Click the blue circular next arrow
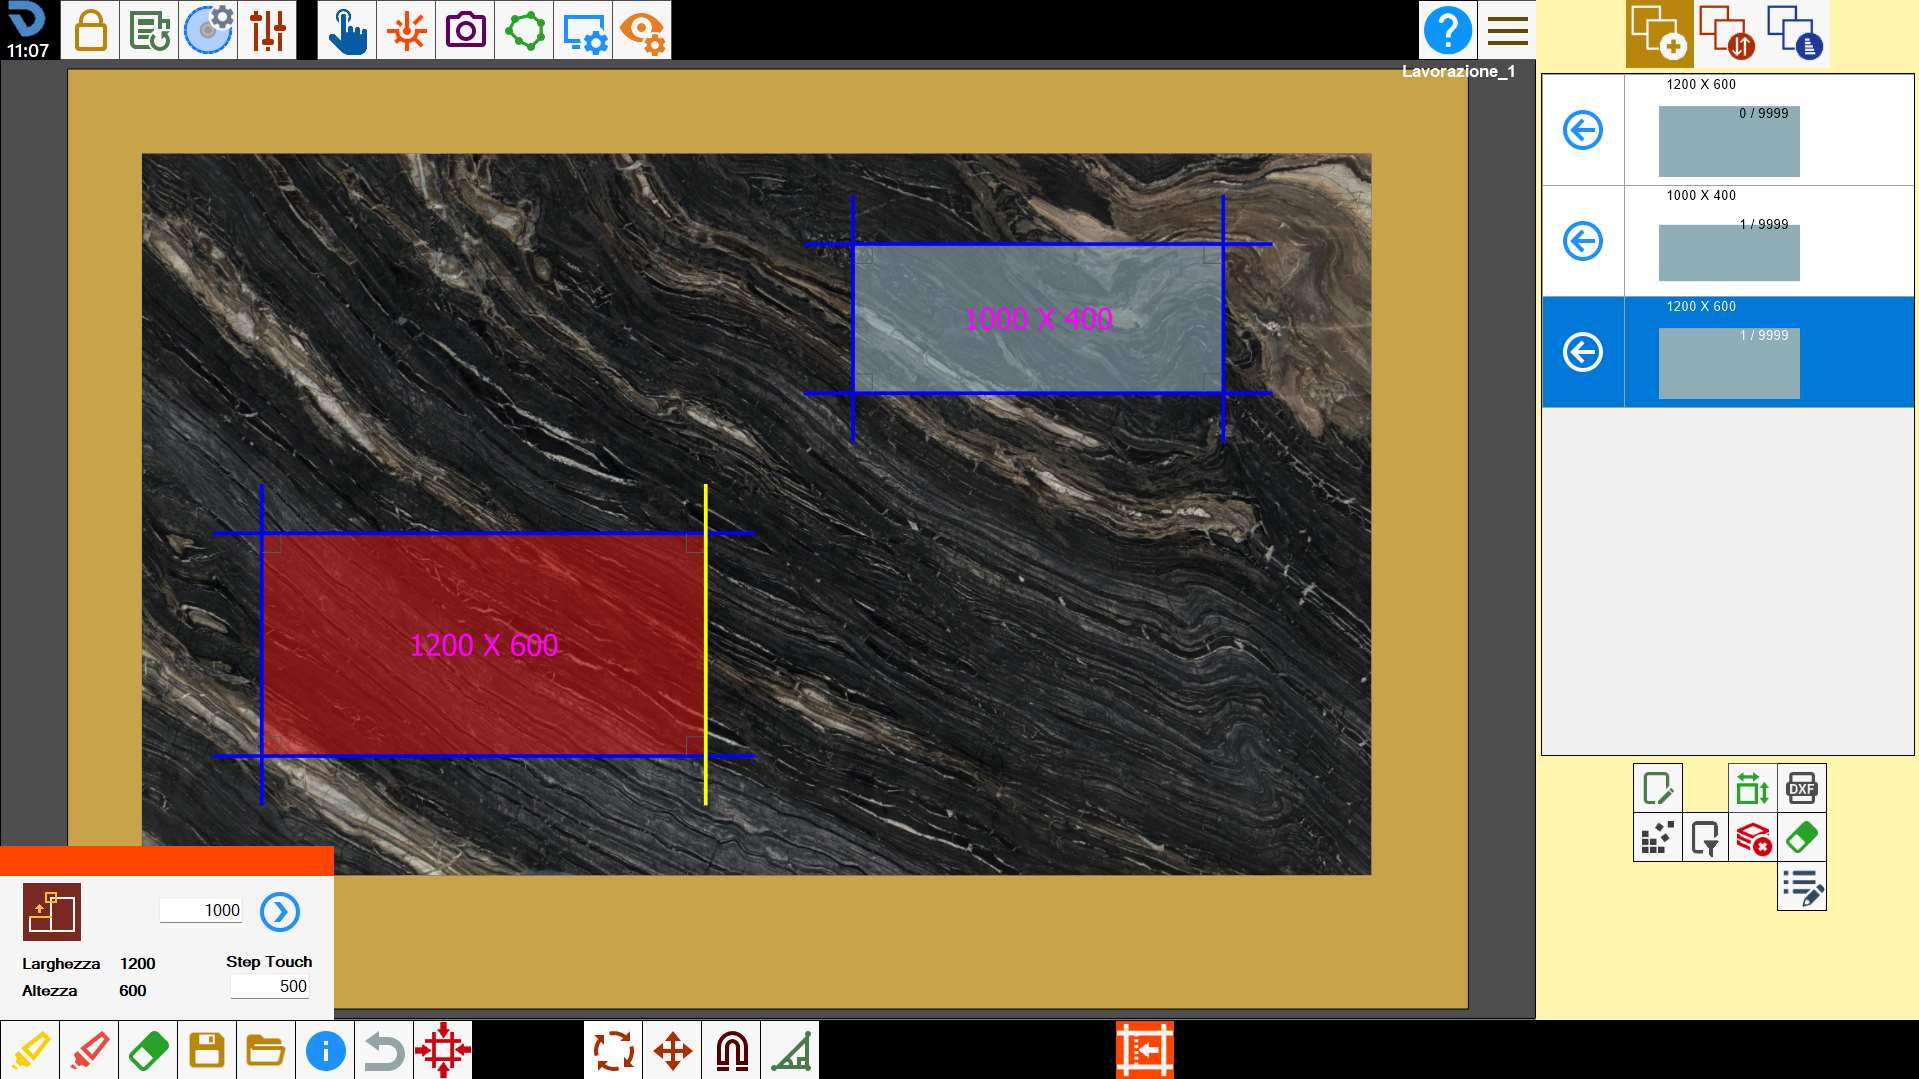 pyautogui.click(x=280, y=912)
